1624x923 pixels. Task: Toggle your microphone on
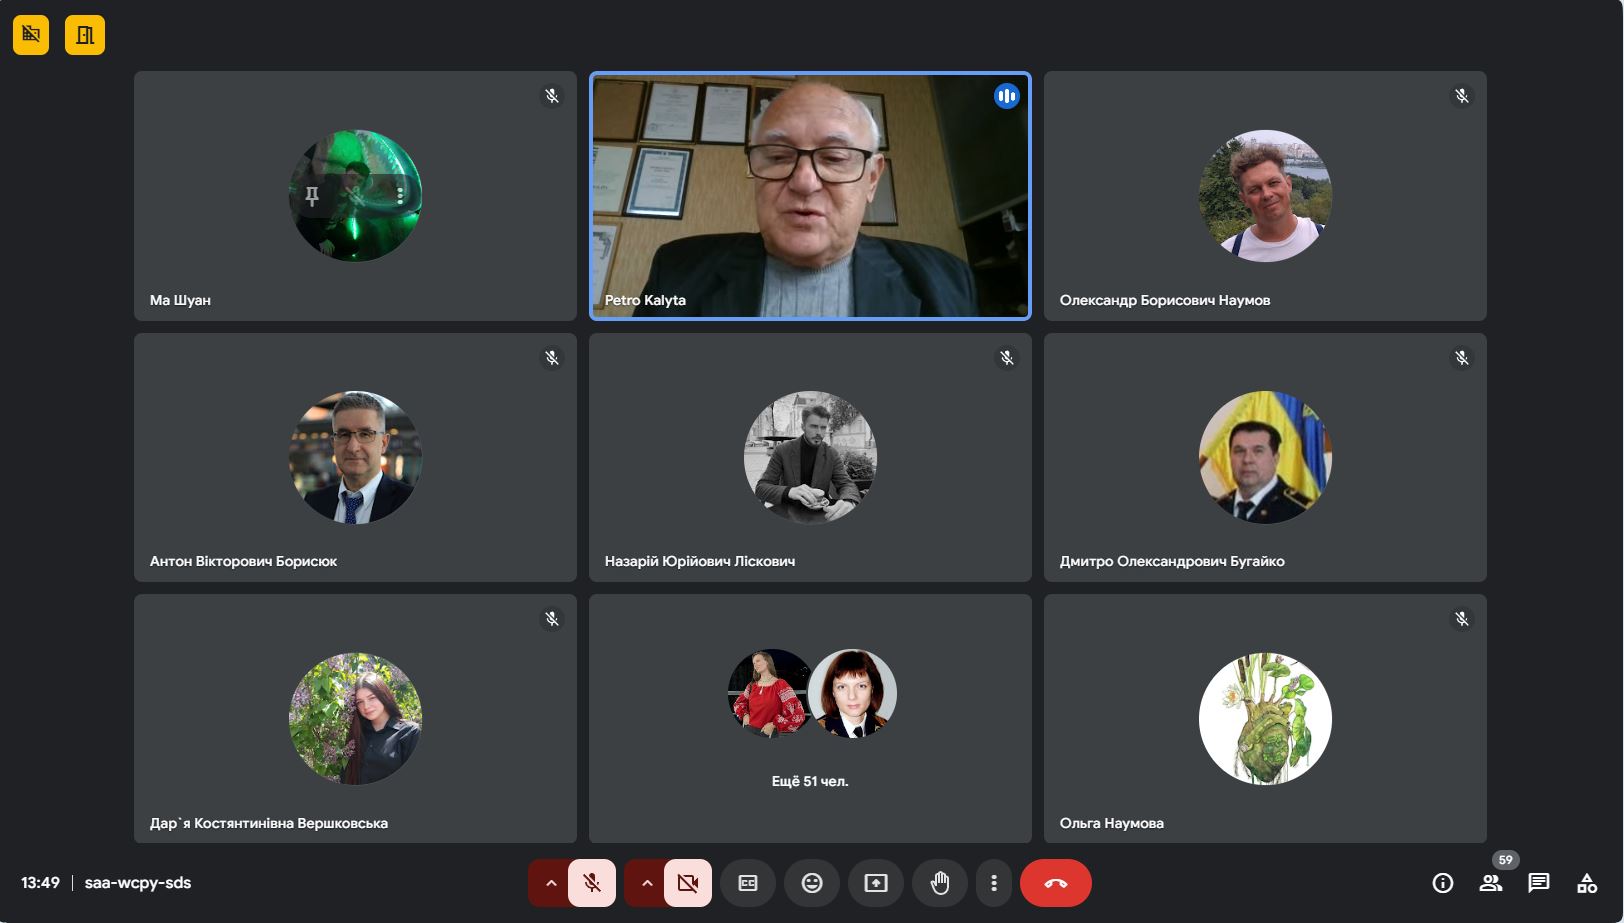592,883
